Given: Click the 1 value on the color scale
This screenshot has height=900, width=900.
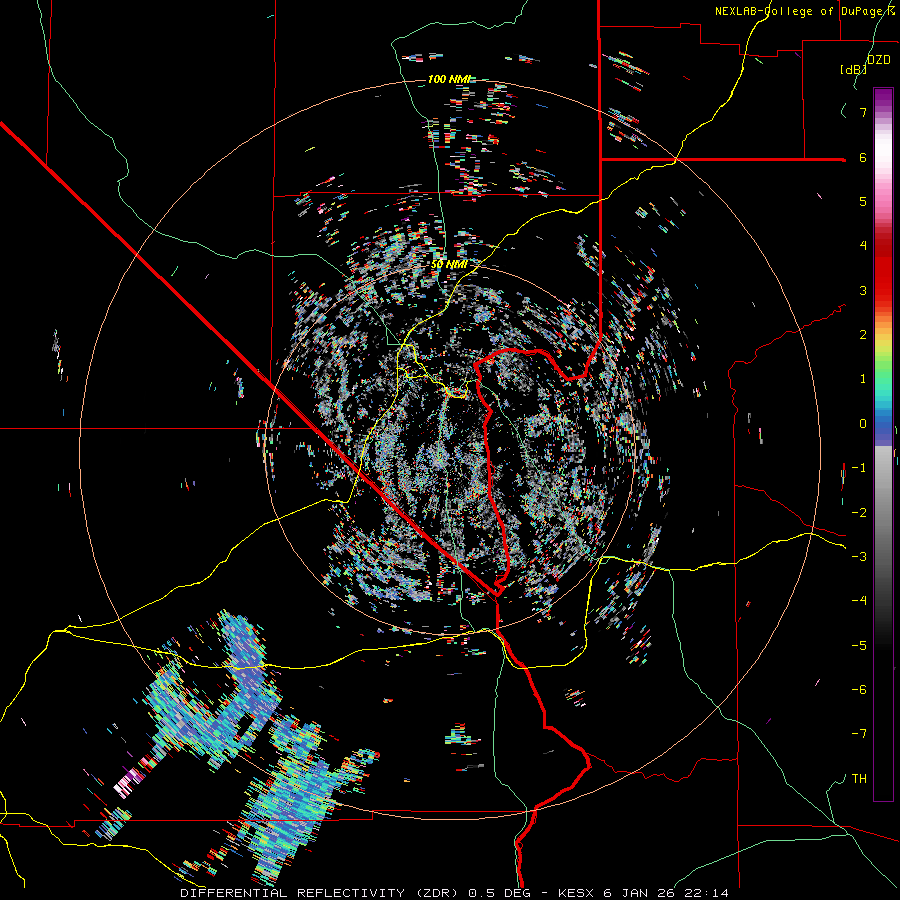Looking at the screenshot, I should [863, 379].
